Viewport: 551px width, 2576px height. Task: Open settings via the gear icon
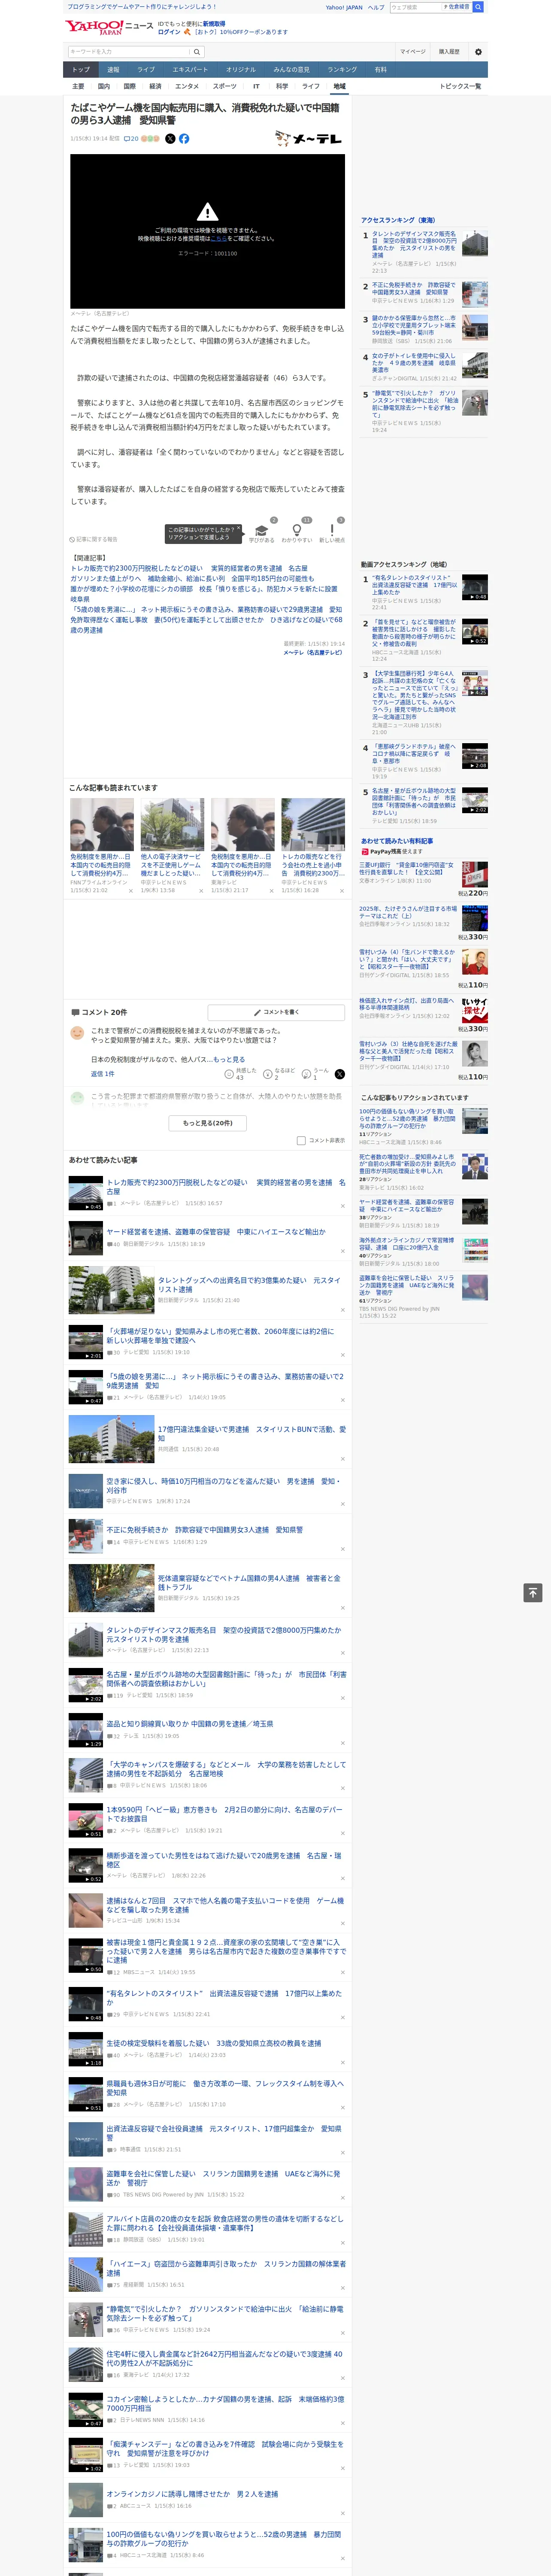478,51
